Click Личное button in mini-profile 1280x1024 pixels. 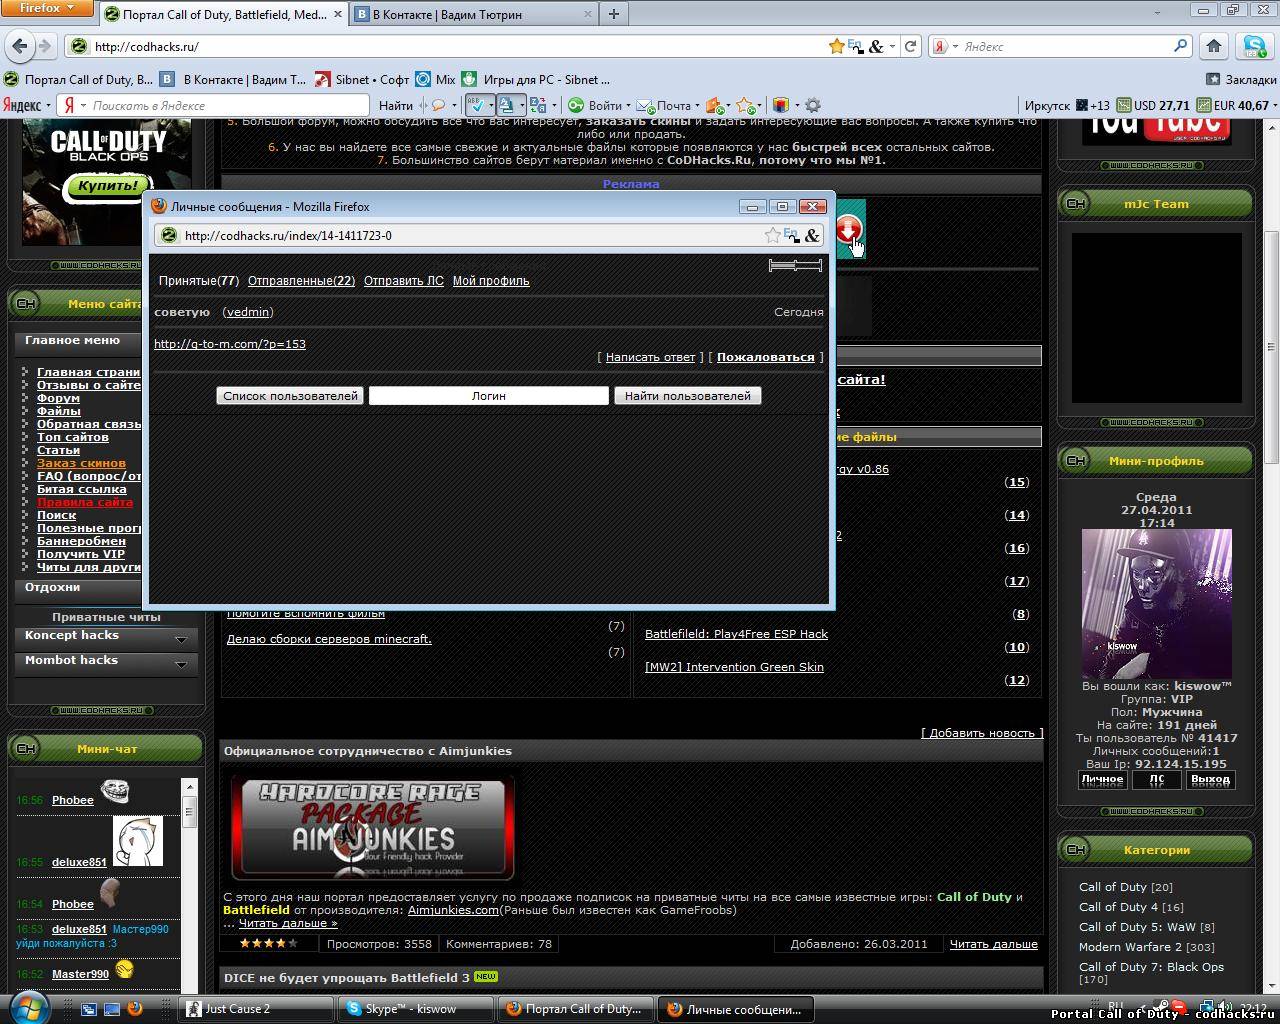[x=1103, y=779]
